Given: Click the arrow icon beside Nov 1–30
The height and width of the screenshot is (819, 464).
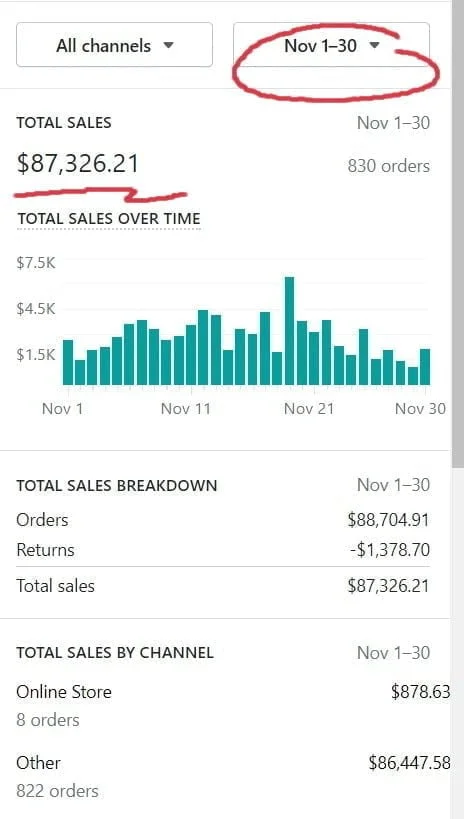Looking at the screenshot, I should pyautogui.click(x=374, y=45).
